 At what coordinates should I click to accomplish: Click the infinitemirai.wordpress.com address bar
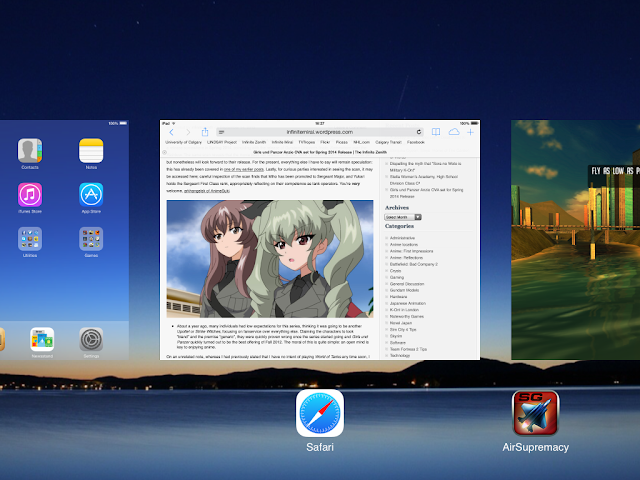[x=320, y=132]
